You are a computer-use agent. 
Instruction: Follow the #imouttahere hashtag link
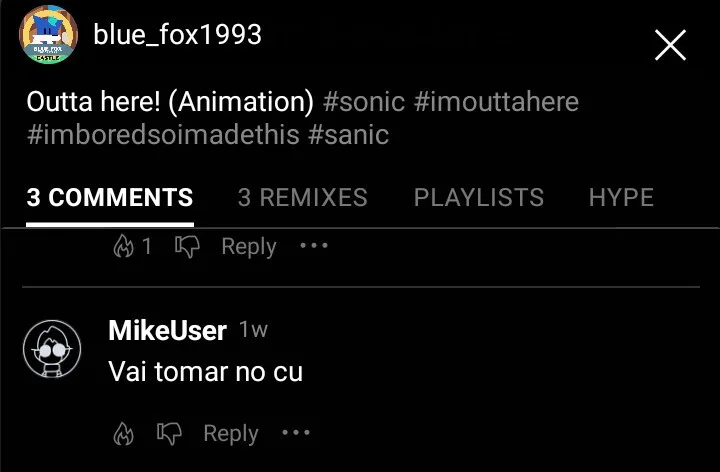[495, 102]
